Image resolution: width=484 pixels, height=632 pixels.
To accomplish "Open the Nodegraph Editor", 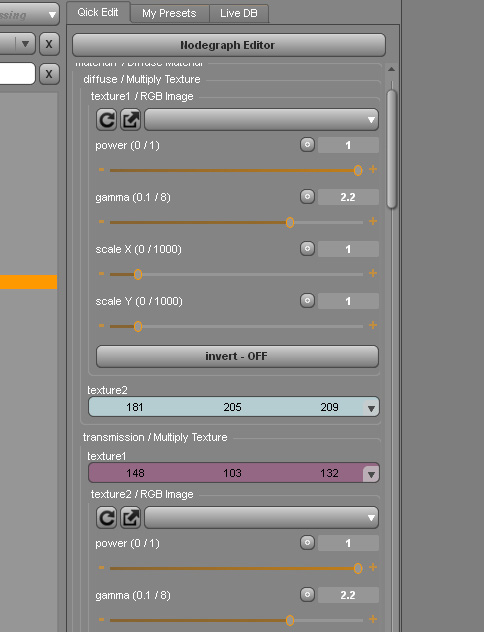I will tap(228, 45).
